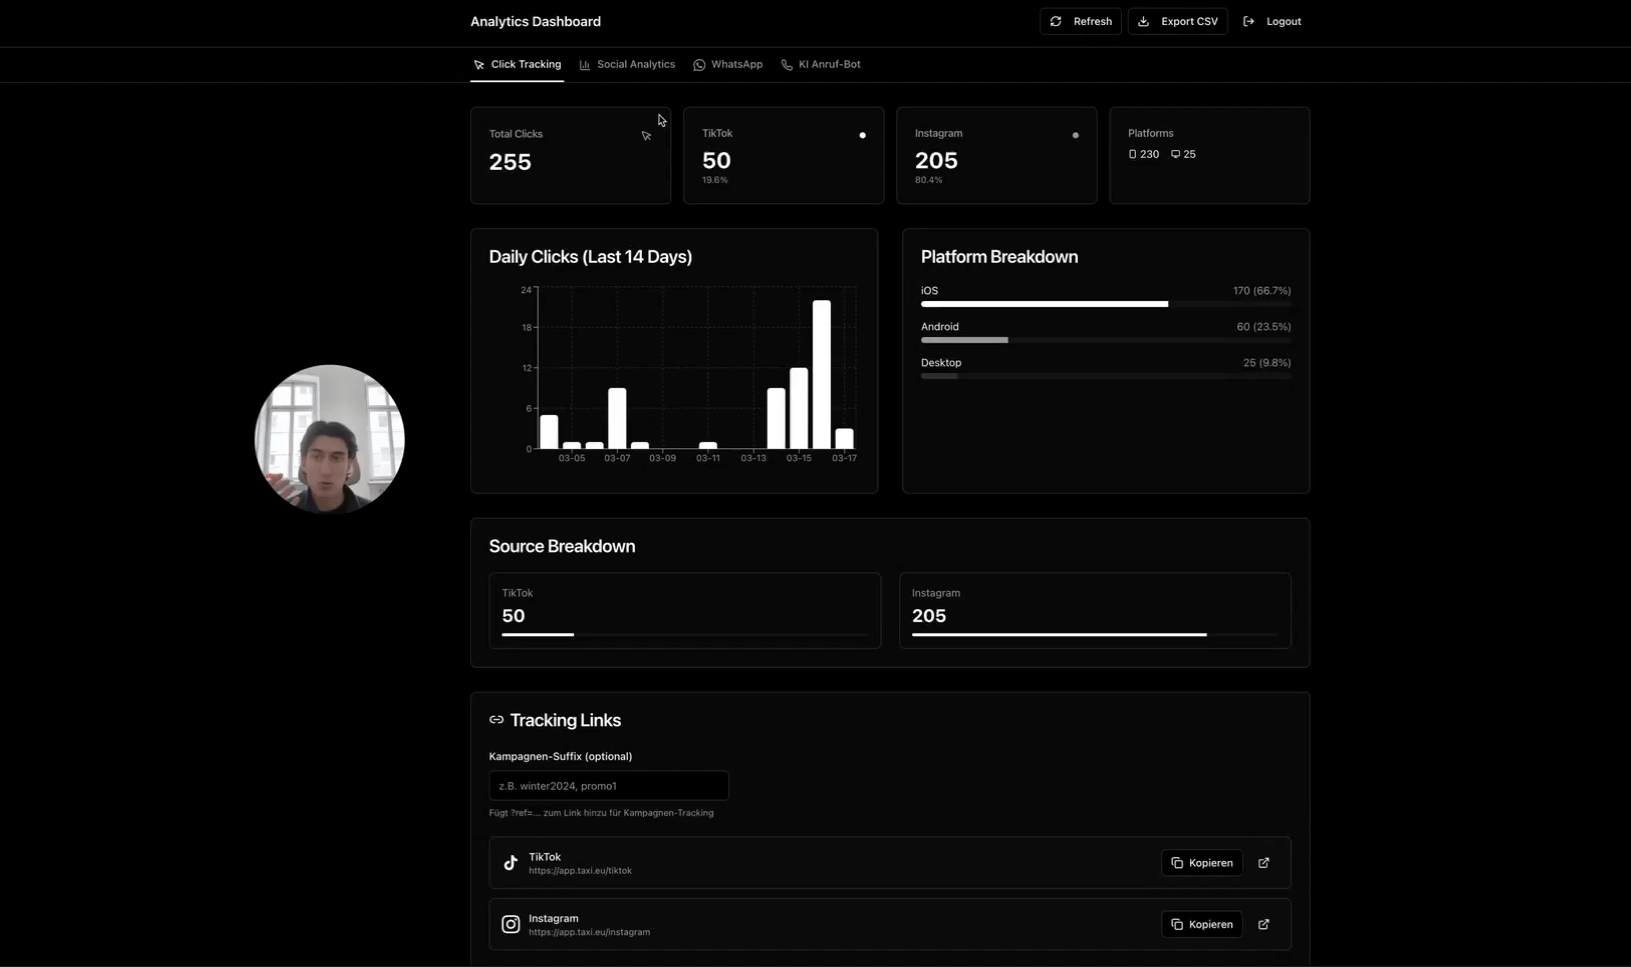Image resolution: width=1631 pixels, height=967 pixels.
Task: Click the chain link icon beside Tracking Links
Action: click(x=496, y=720)
